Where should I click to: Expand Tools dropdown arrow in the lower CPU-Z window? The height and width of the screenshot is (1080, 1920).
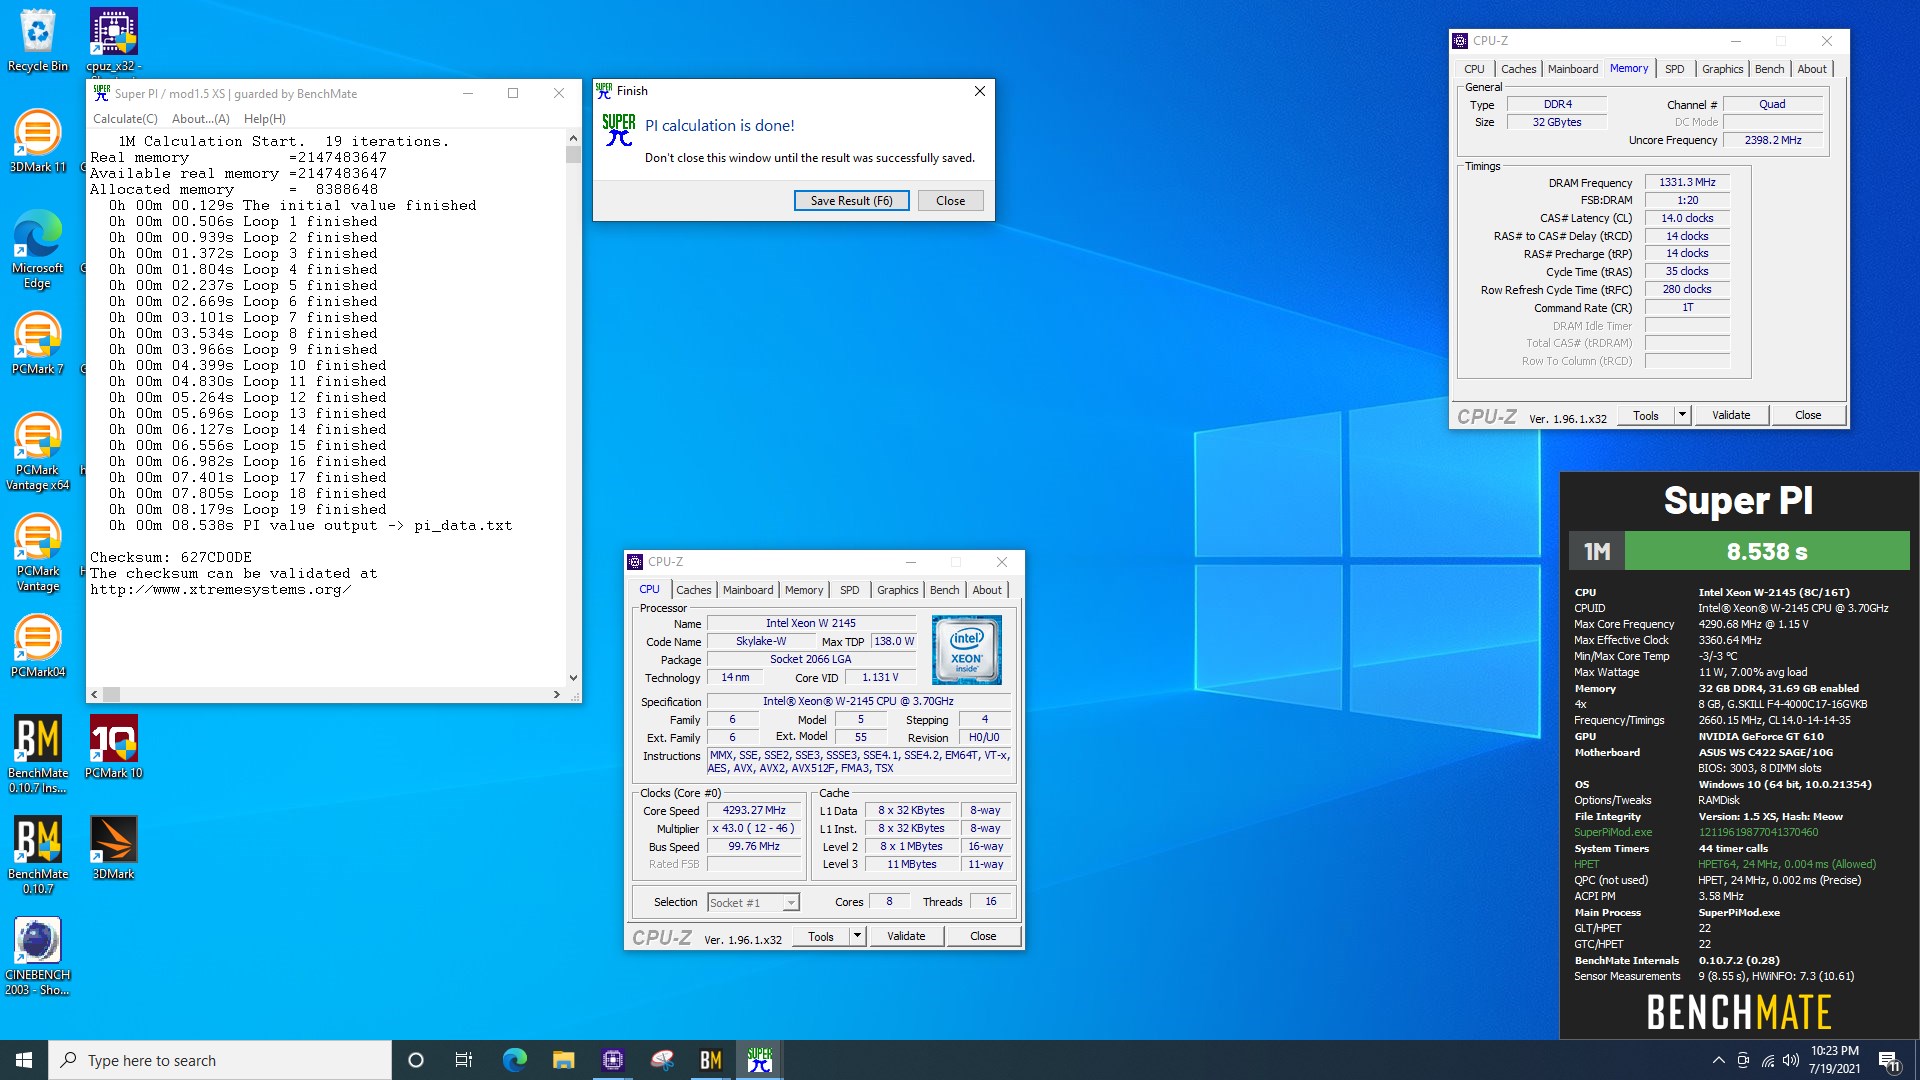[x=857, y=936]
